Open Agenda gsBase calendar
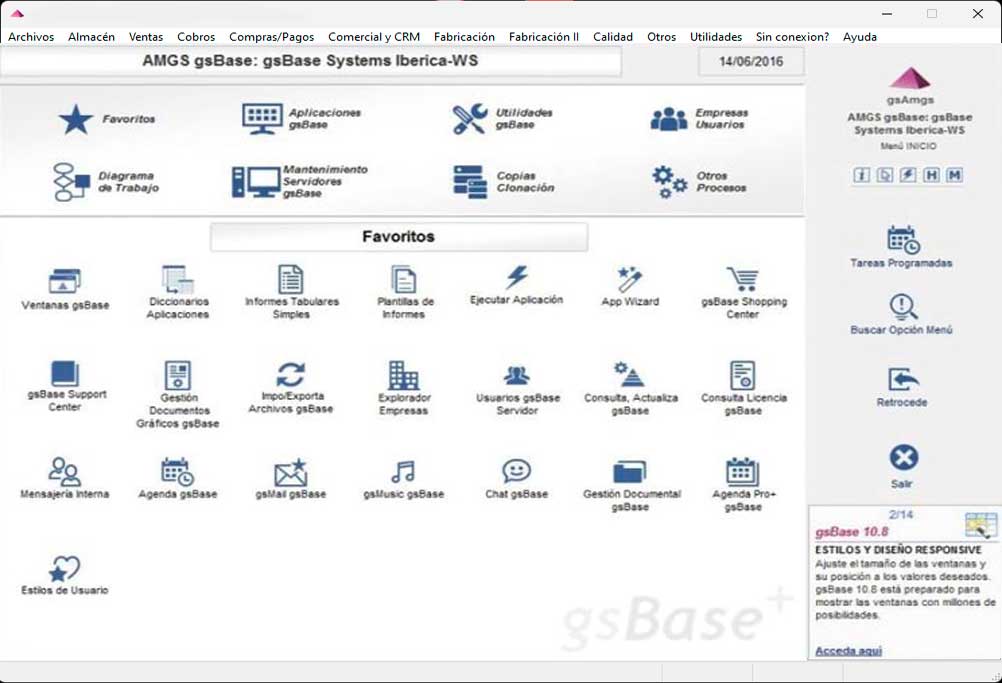The width and height of the screenshot is (1002, 683). tap(178, 472)
